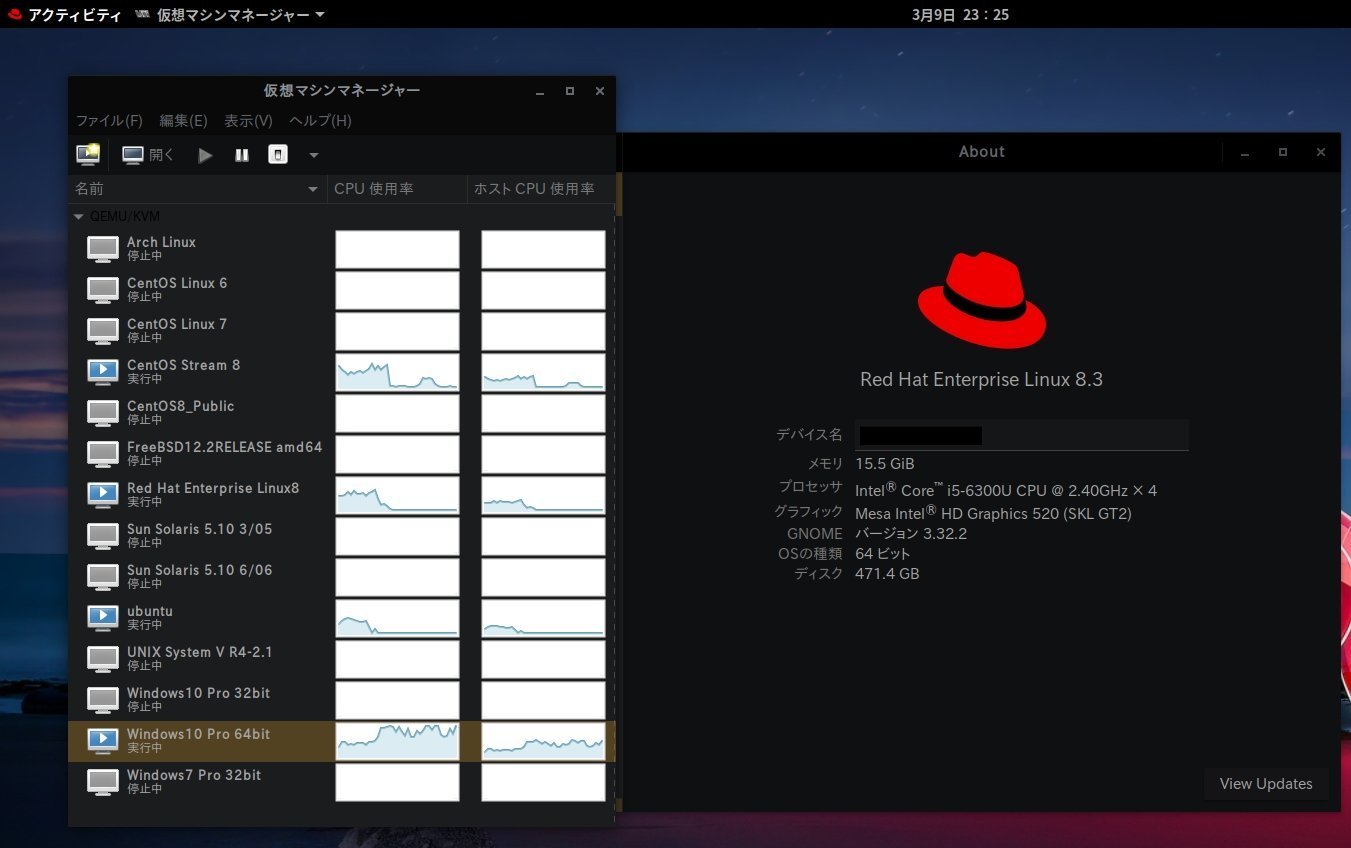Click CentOS Stream 8 host CPU graph
Image resolution: width=1351 pixels, height=848 pixels.
coord(543,372)
